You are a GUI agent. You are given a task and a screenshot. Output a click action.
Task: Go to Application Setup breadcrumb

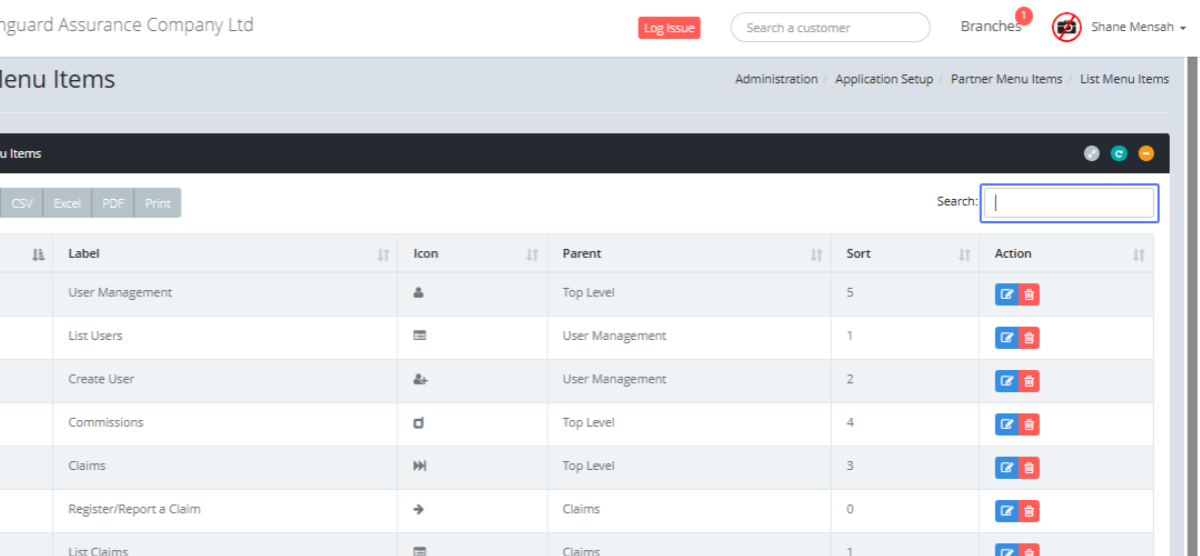(x=883, y=79)
